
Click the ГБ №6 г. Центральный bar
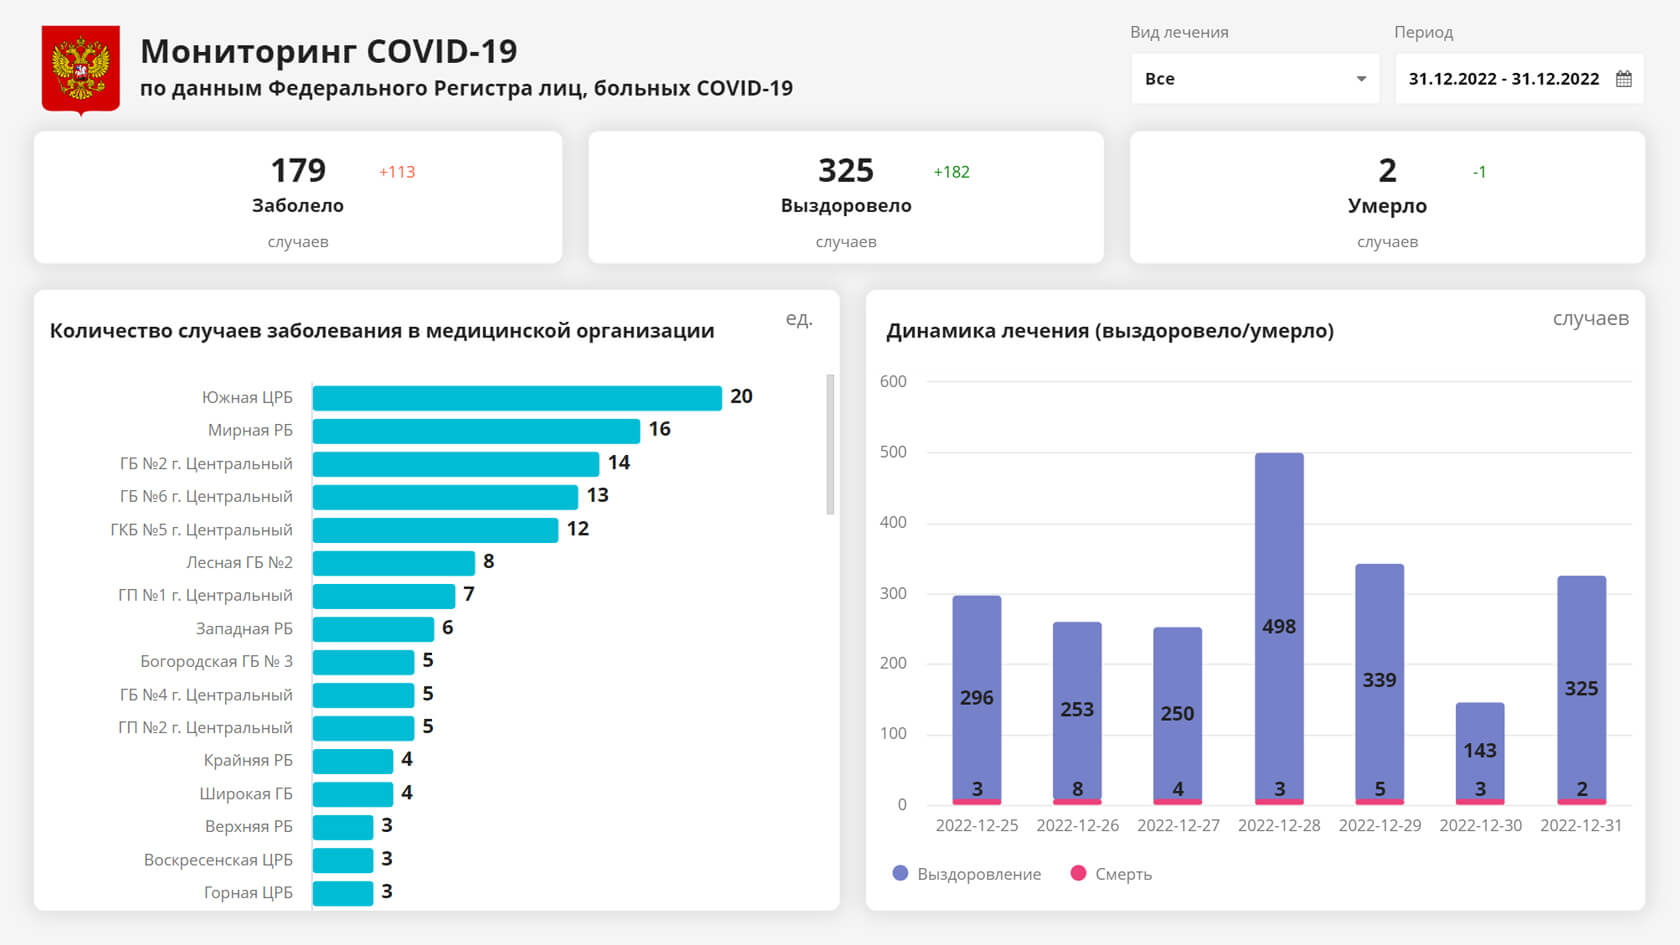point(445,497)
